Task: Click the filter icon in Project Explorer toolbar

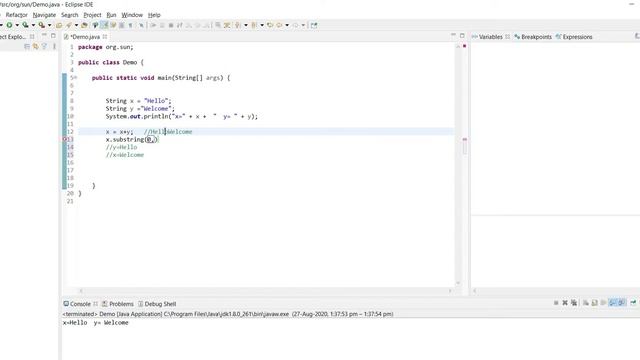Action: click(44, 47)
